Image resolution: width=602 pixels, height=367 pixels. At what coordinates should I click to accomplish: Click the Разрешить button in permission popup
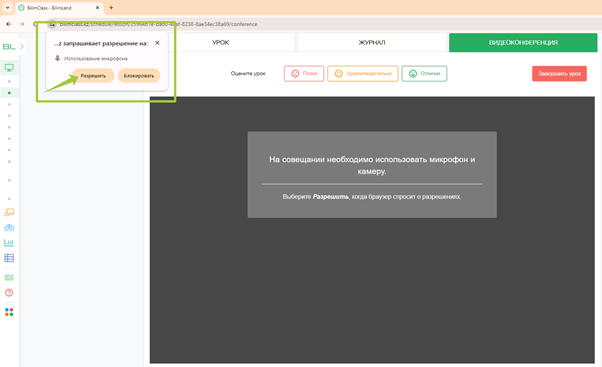coord(93,76)
